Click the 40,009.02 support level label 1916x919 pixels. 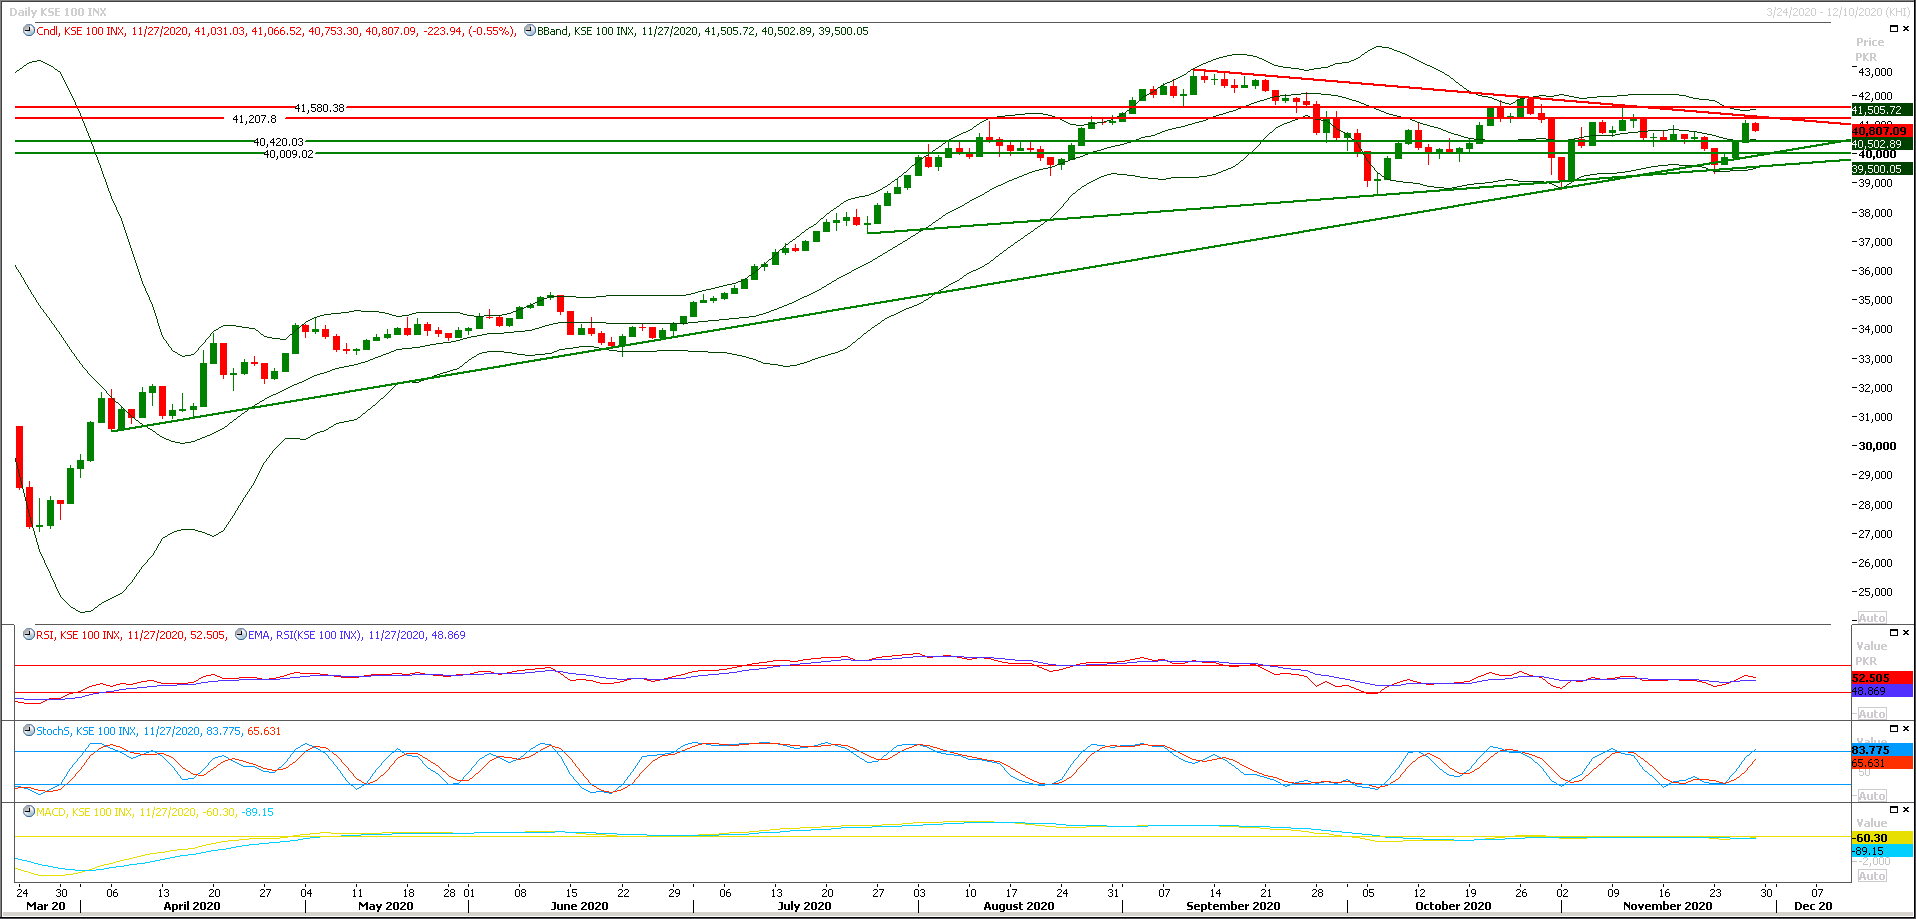tap(289, 154)
